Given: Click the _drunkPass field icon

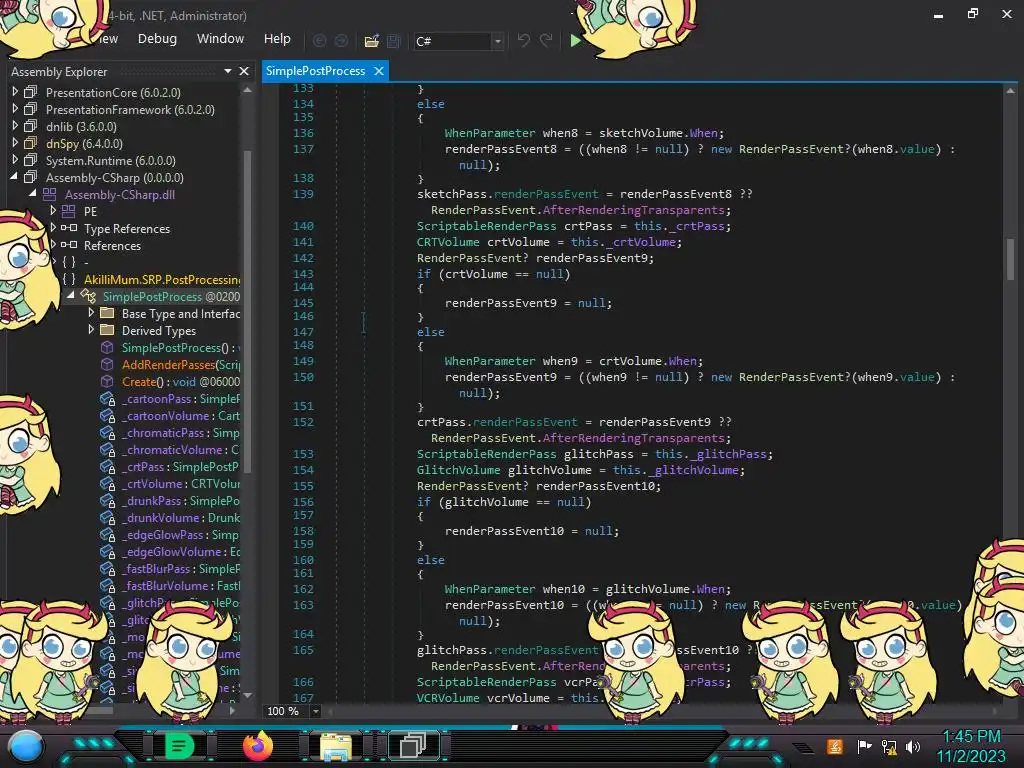Looking at the screenshot, I should pyautogui.click(x=107, y=501).
